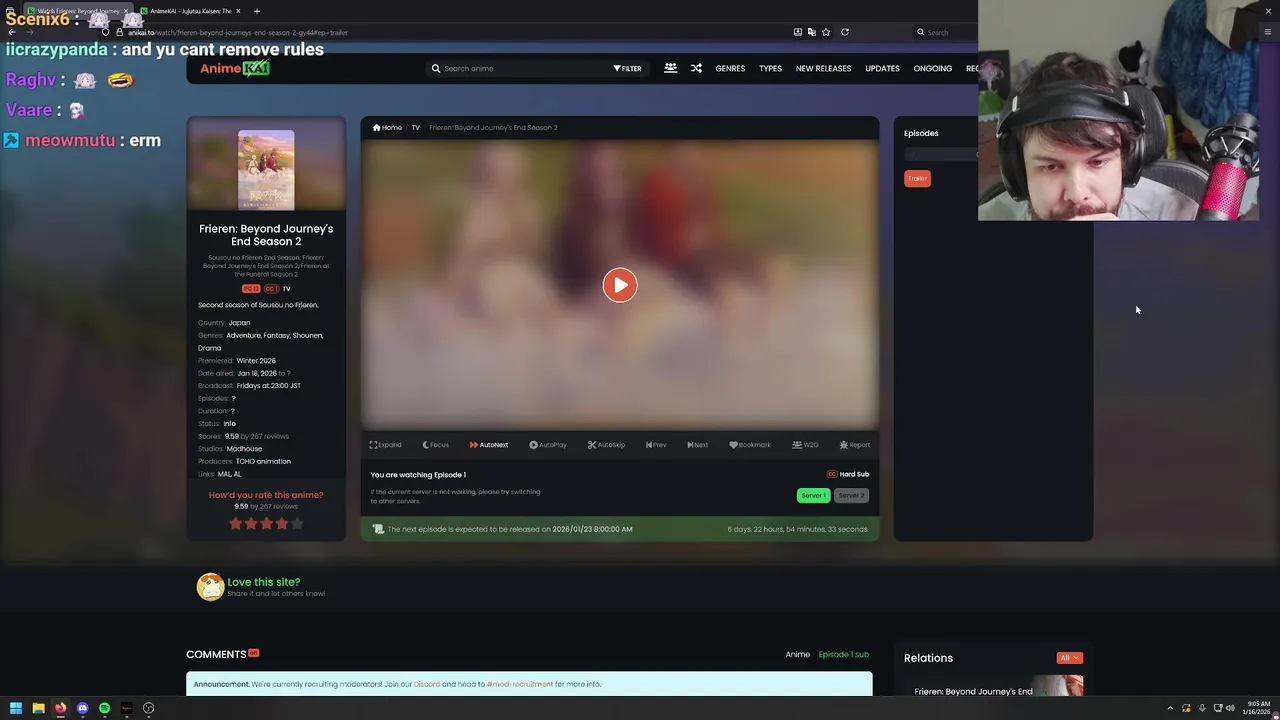Open the watch together users icon

670,68
